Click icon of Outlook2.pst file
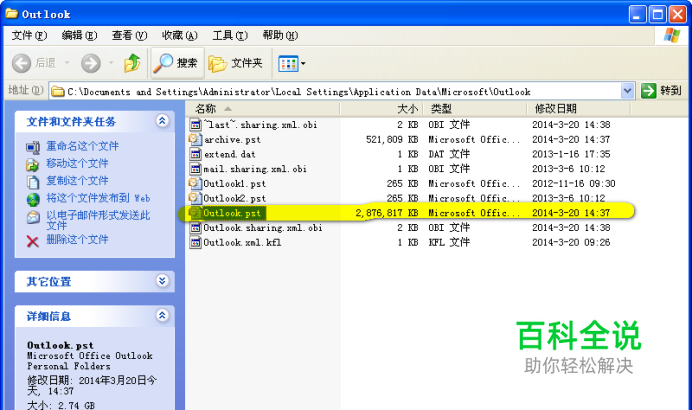The height and width of the screenshot is (410, 692). (196, 198)
